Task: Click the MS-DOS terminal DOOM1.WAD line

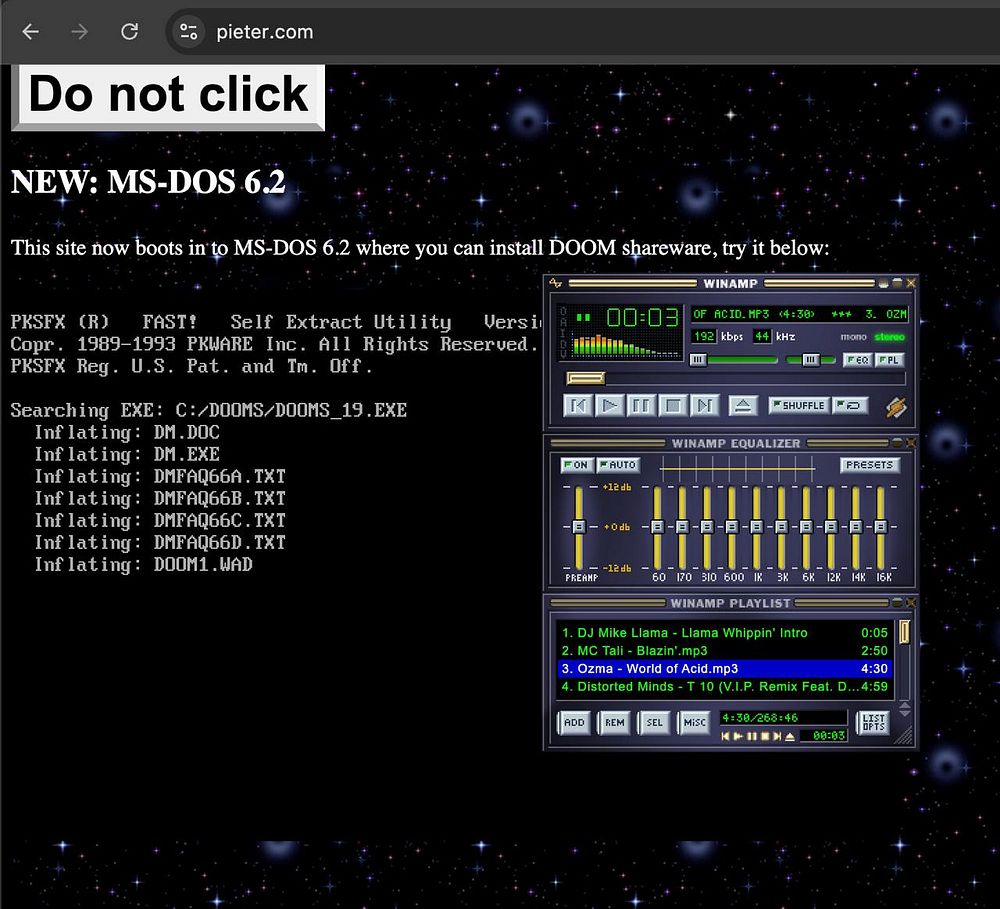Action: tap(143, 565)
